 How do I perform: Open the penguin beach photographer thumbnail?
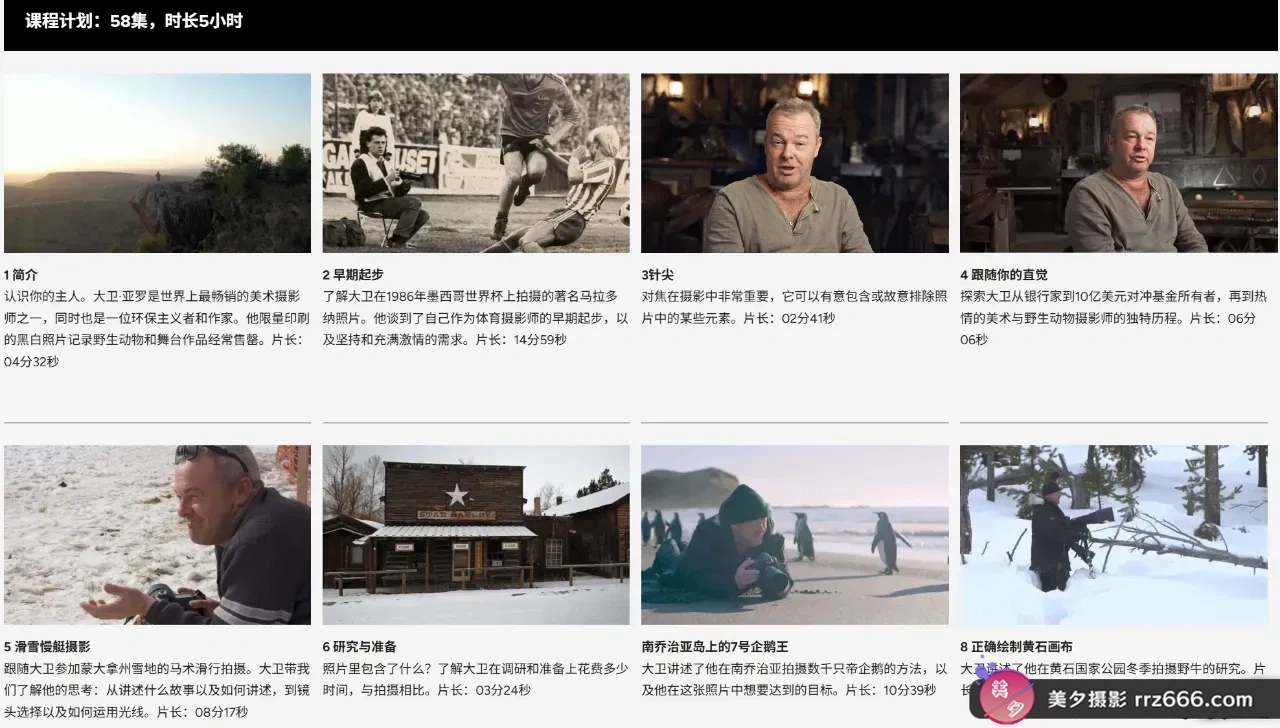point(795,535)
